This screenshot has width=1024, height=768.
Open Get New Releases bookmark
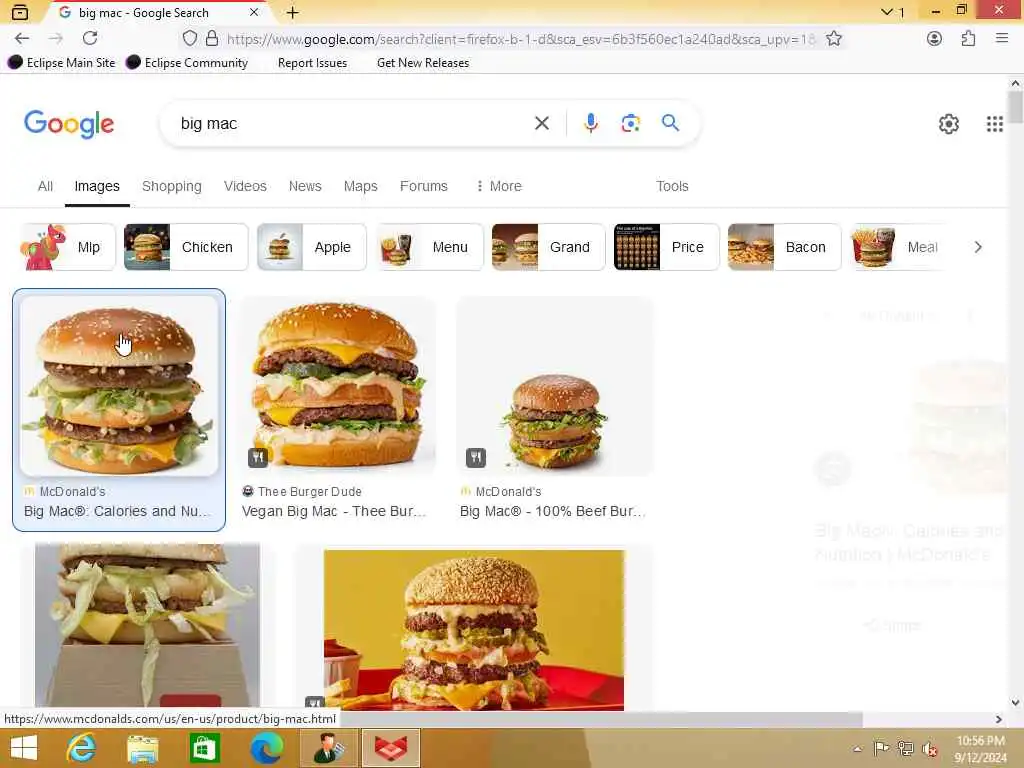pos(423,63)
